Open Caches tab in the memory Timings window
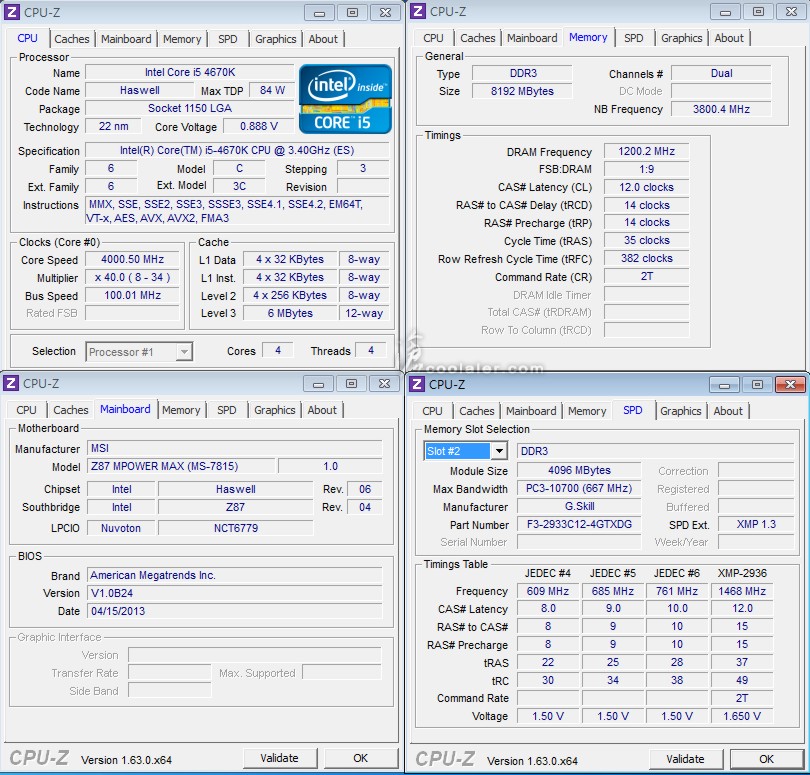 coord(477,38)
